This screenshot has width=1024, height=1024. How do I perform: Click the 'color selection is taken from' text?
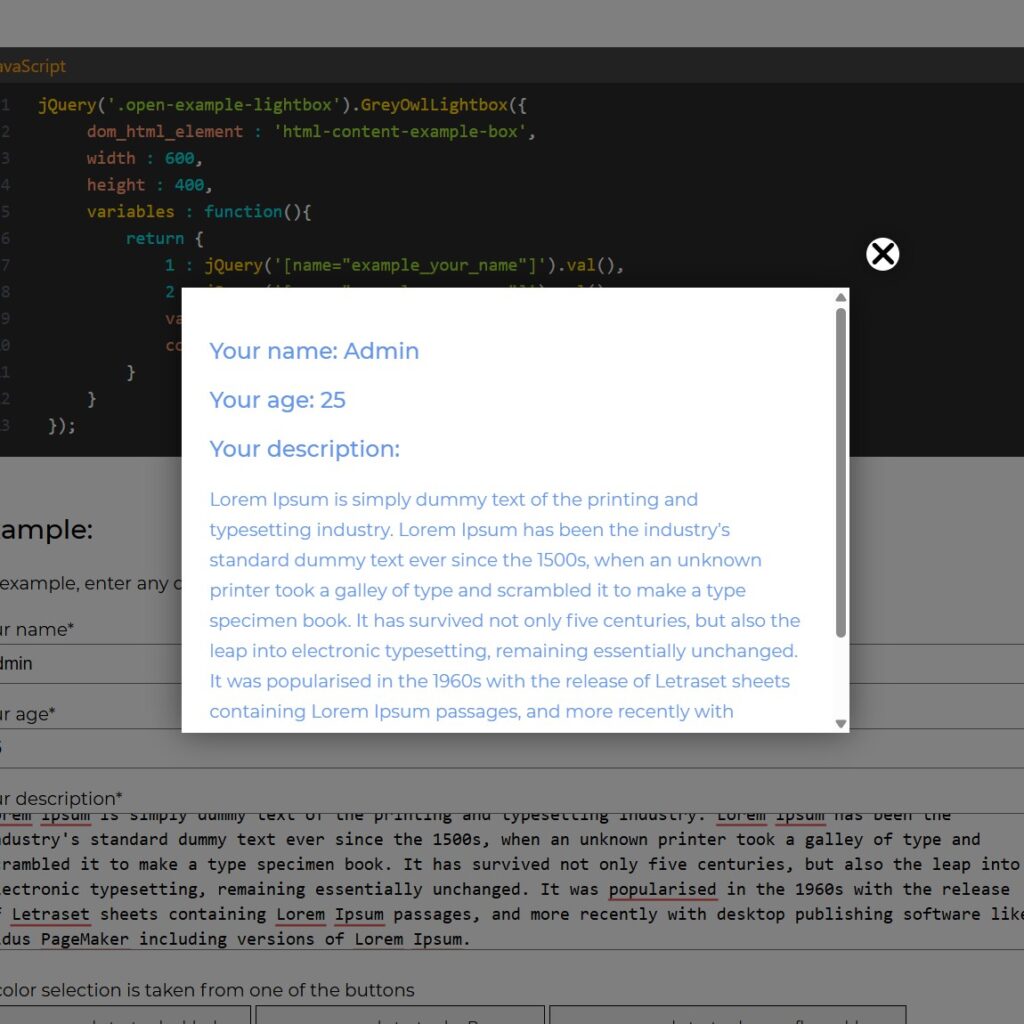click(x=206, y=990)
